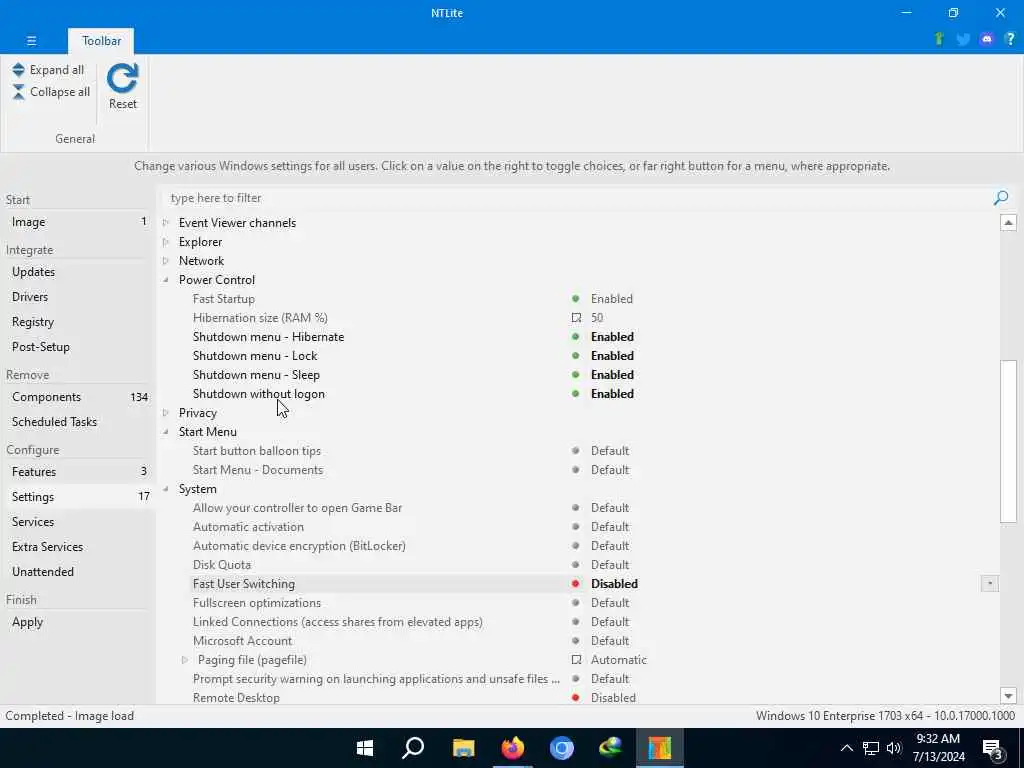
Task: Open the notification center icon
Action: click(993, 749)
